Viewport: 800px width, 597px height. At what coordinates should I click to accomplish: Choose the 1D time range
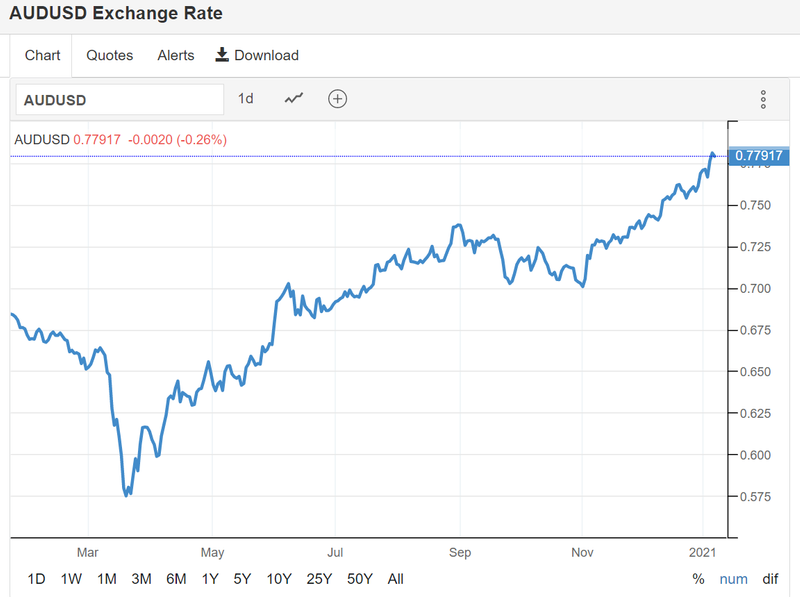coord(36,578)
